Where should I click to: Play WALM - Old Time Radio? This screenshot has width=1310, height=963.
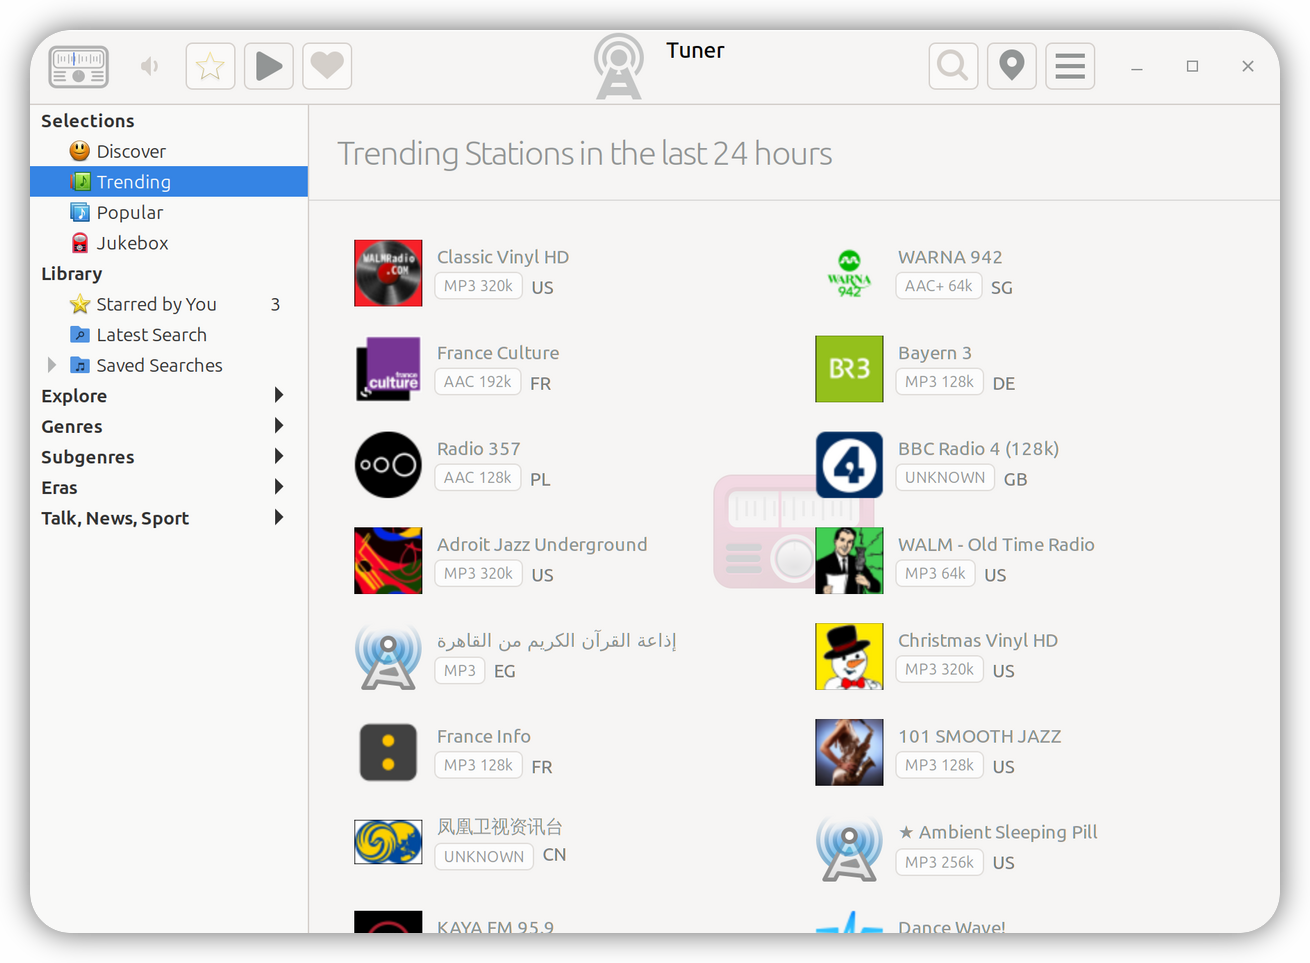[996, 545]
